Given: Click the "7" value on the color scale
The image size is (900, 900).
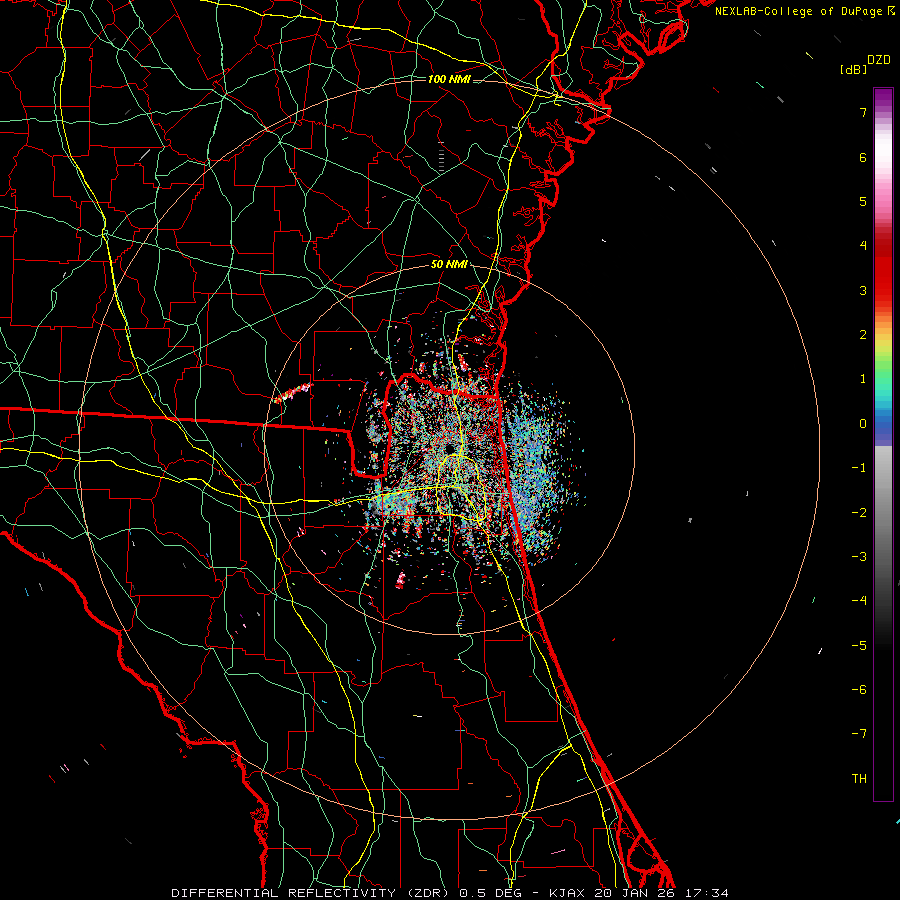Looking at the screenshot, I should coord(863,112).
